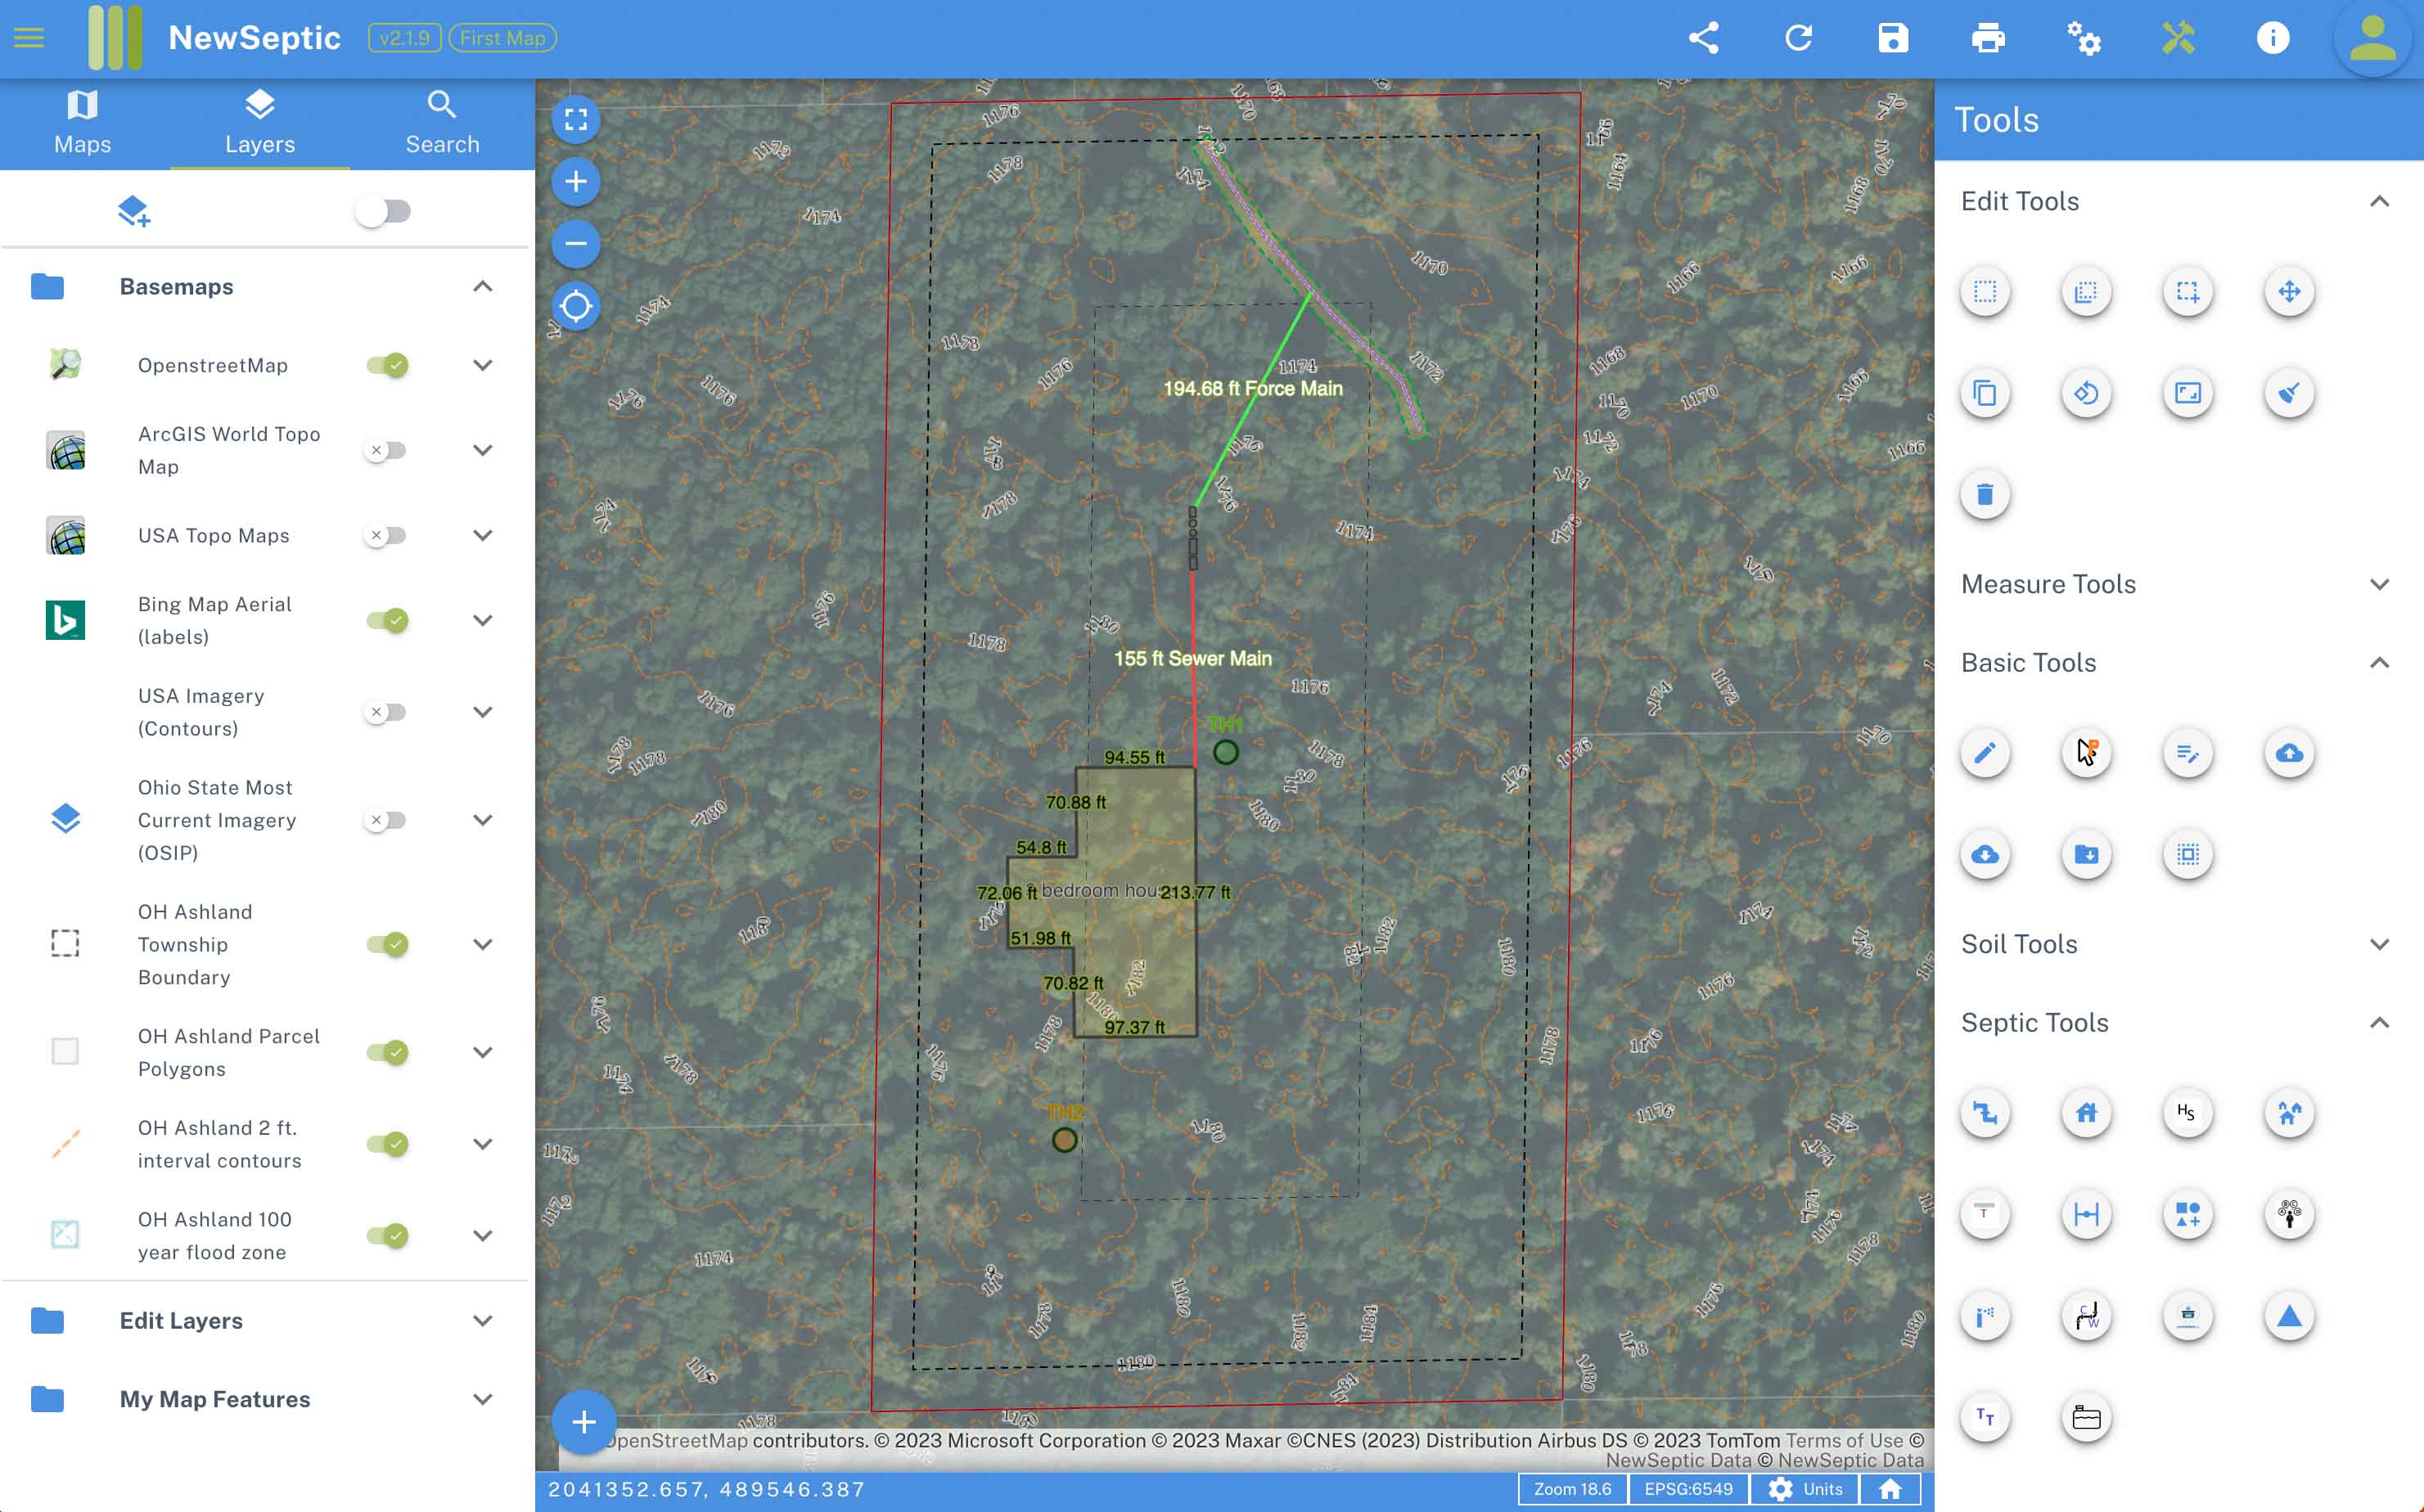Turn off the OH Ashland Parcel Polygons layer

pyautogui.click(x=387, y=1052)
